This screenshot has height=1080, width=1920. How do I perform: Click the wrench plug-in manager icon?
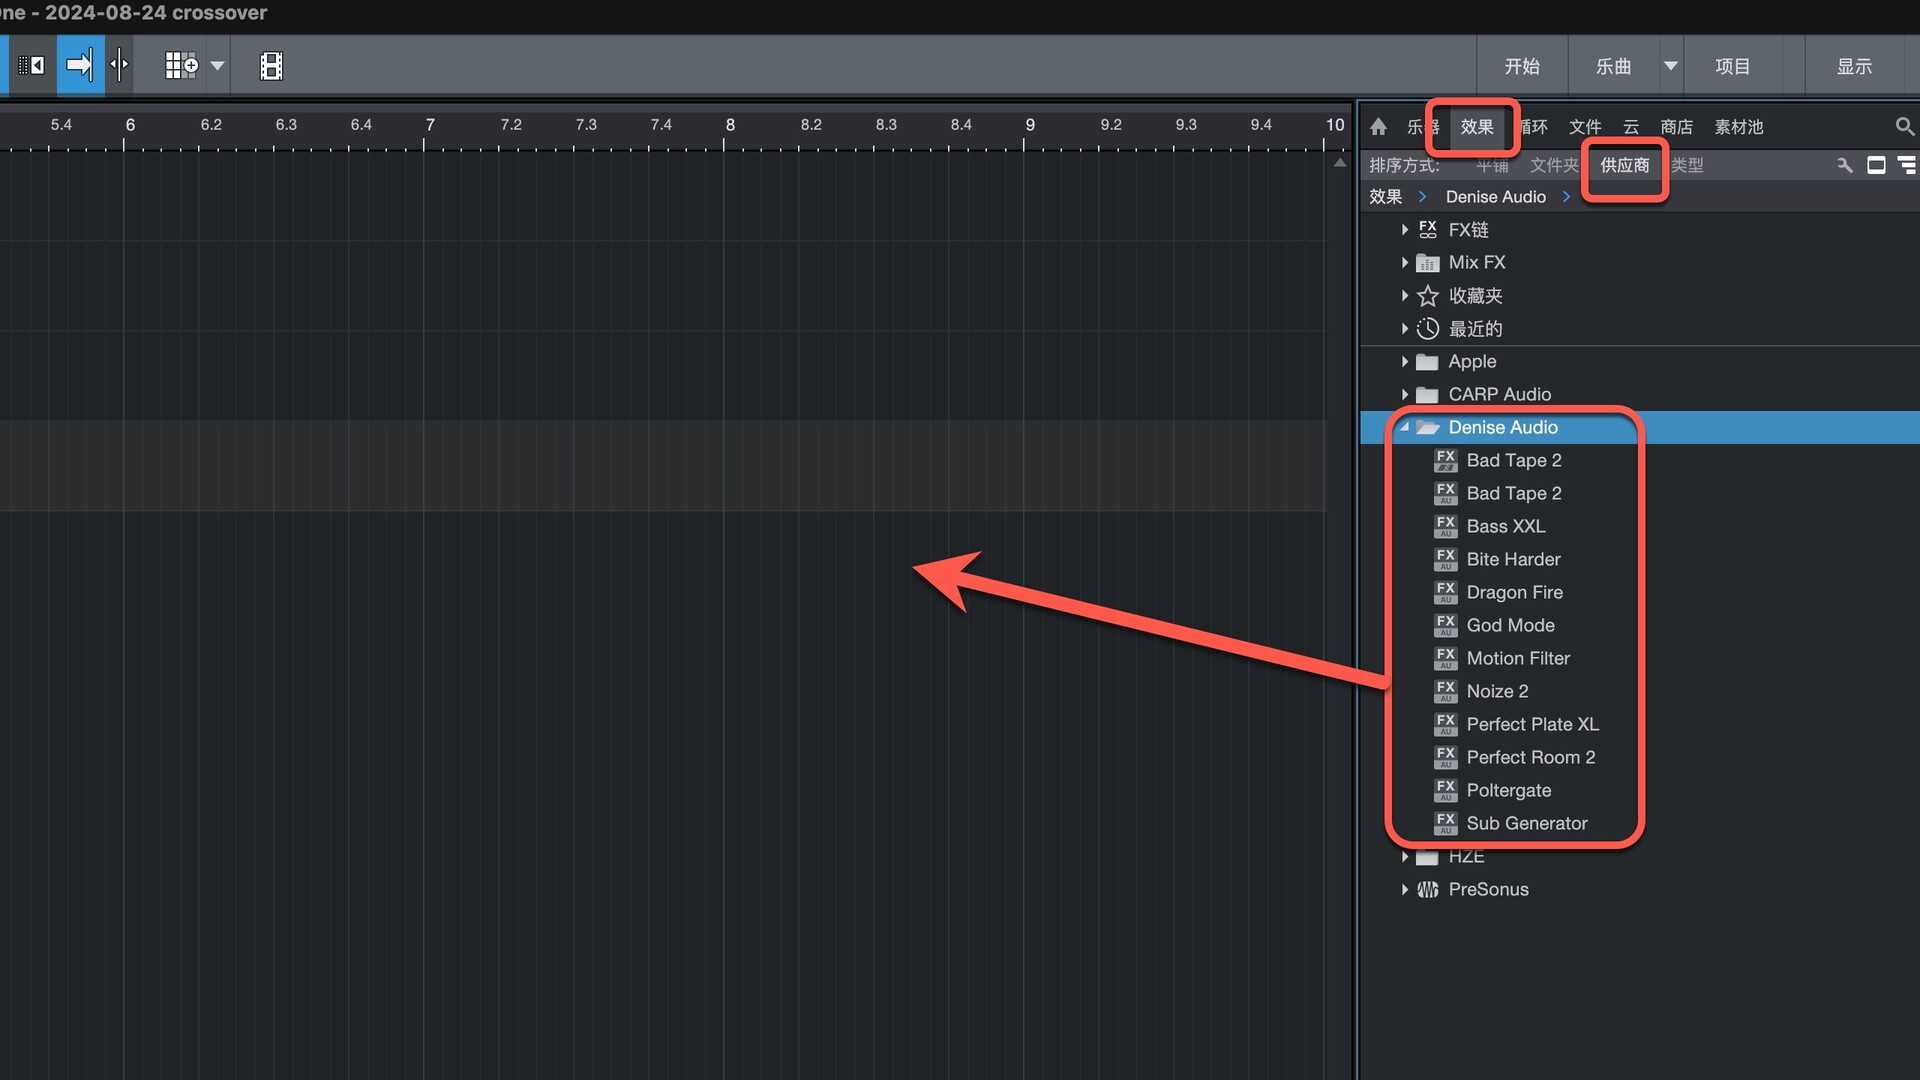1845,165
